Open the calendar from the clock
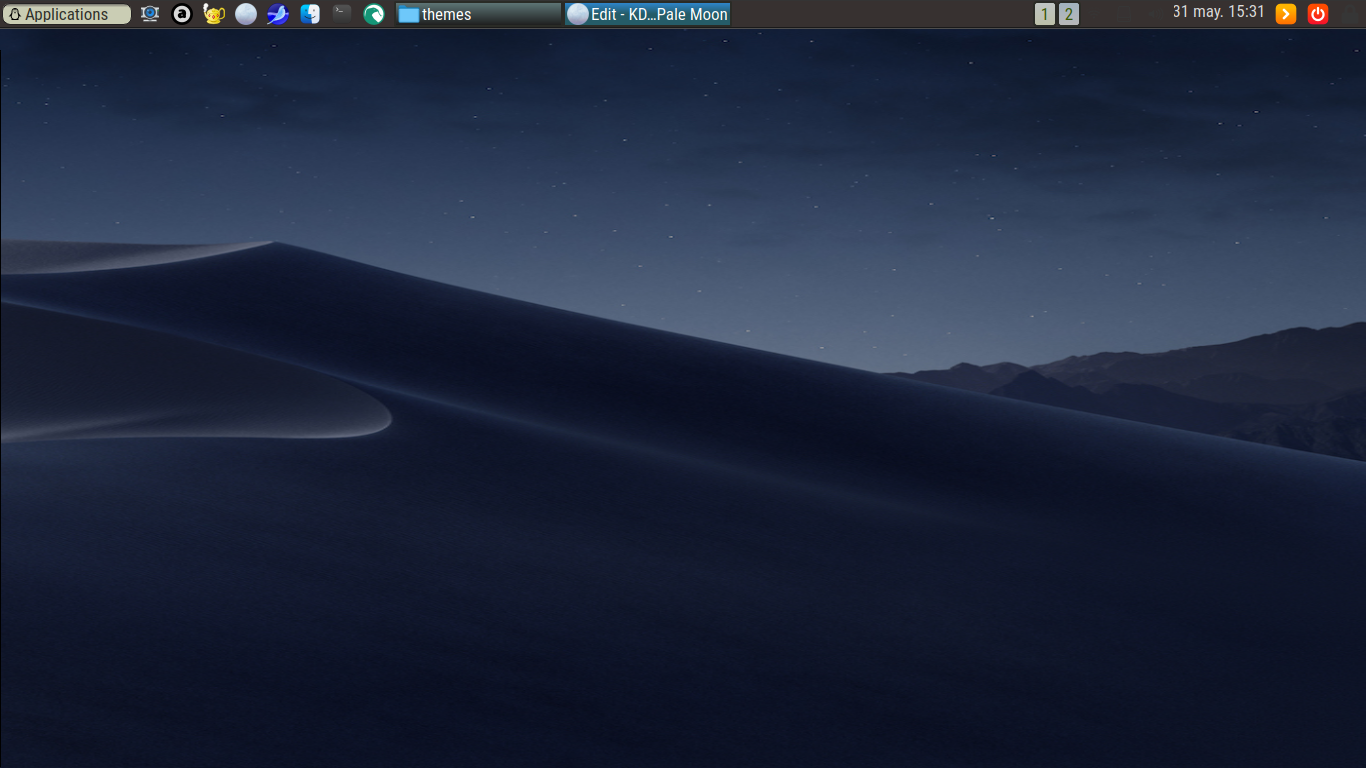1366x768 pixels. [x=1218, y=12]
